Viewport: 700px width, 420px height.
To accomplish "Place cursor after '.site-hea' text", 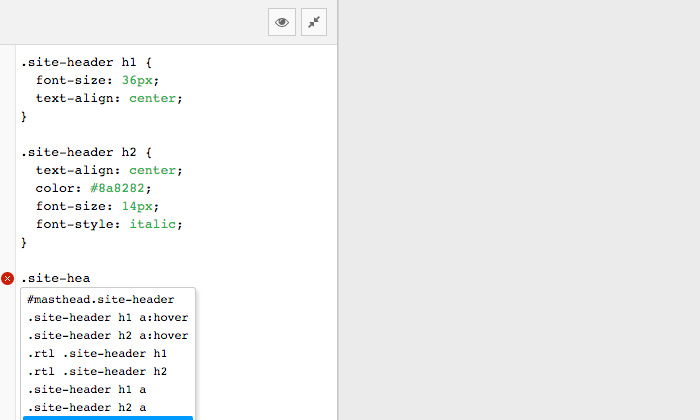I will point(91,279).
